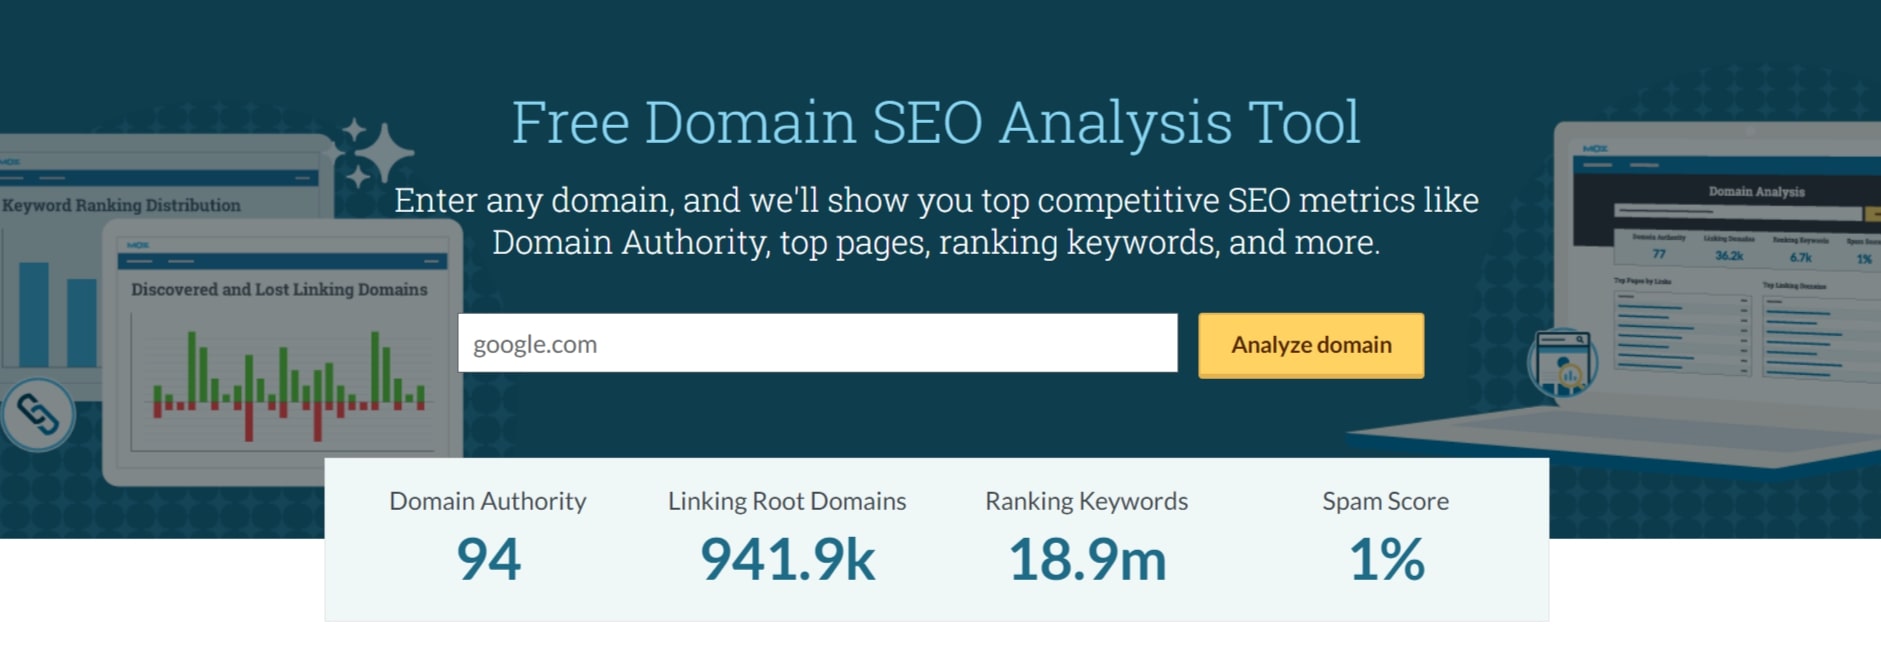Screen dimensions: 1881x666
Task: Click the chain link icon circle
Action: click(38, 414)
